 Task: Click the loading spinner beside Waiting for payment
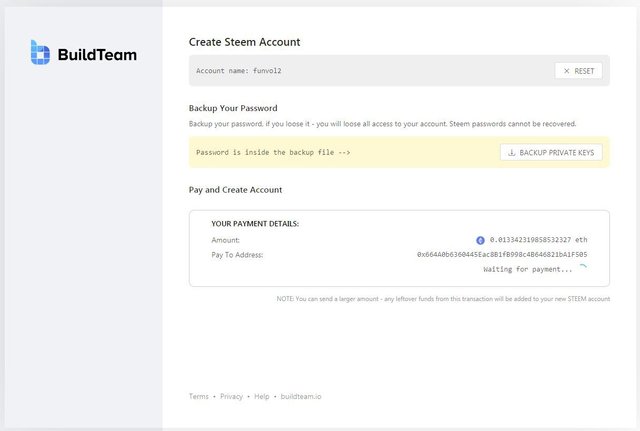[583, 268]
